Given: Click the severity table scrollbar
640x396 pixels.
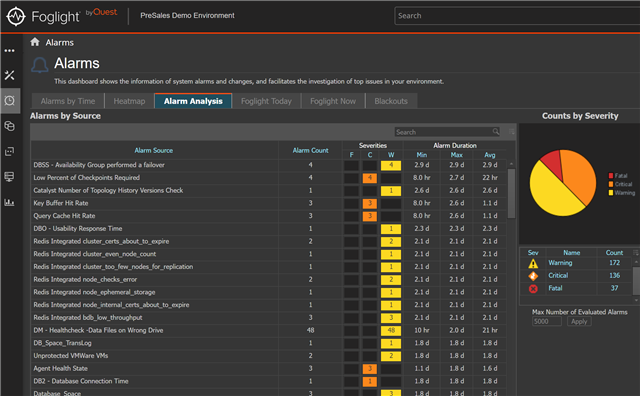Looking at the screenshot, I should pyautogui.click(x=636, y=280).
